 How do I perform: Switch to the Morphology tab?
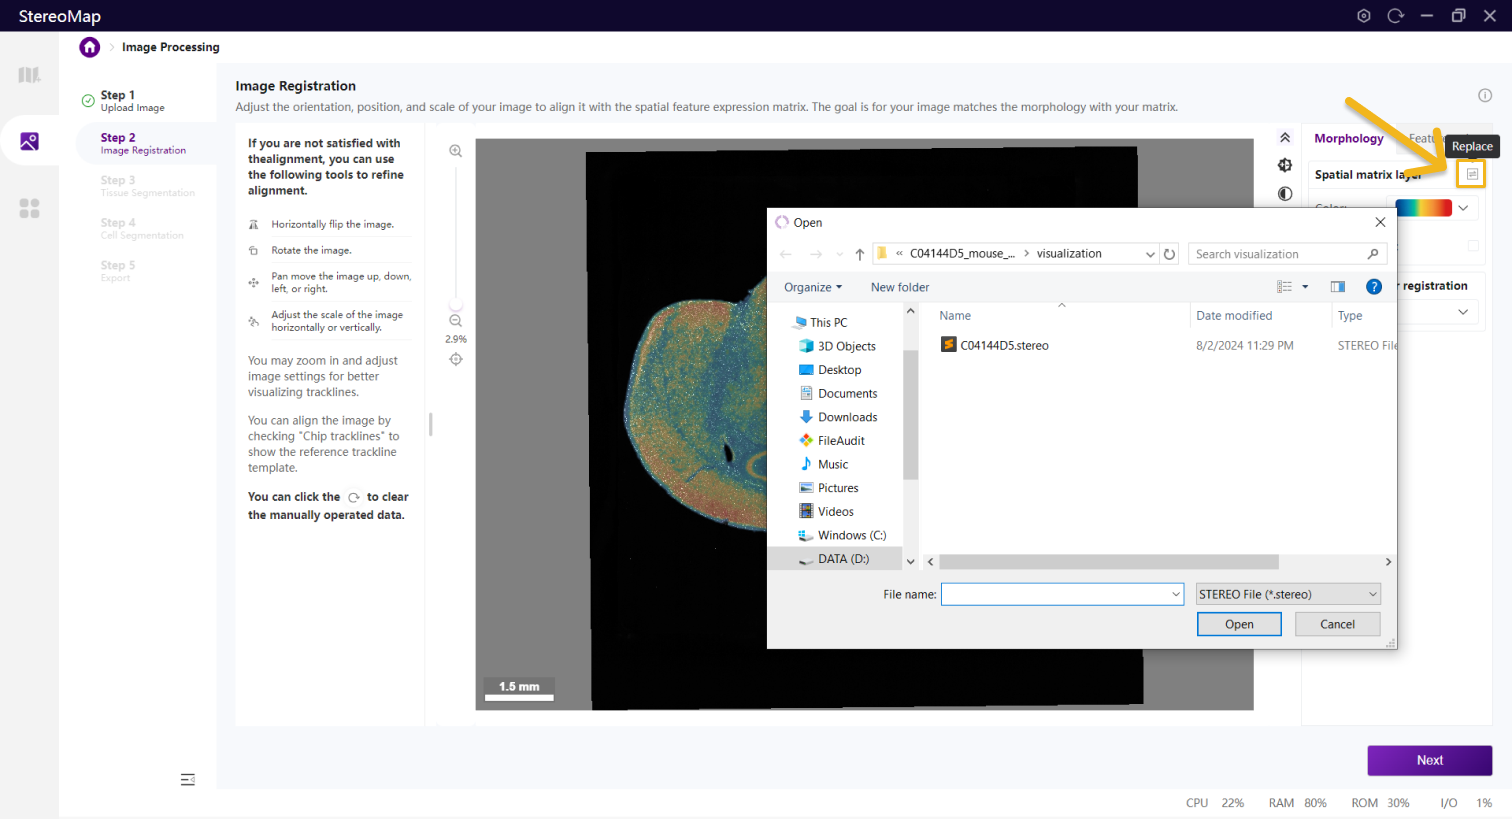[1348, 139]
